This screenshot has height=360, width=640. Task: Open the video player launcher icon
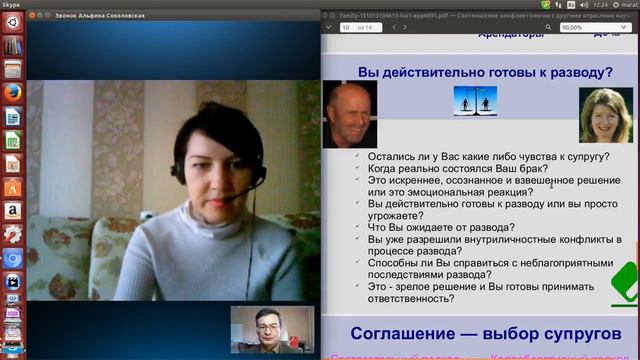tap(13, 282)
